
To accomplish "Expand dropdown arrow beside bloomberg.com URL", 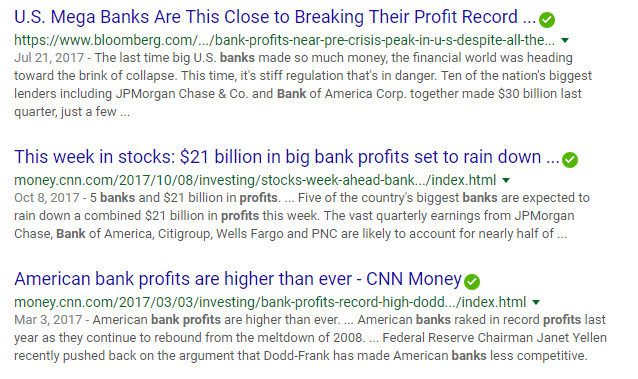I will point(565,40).
